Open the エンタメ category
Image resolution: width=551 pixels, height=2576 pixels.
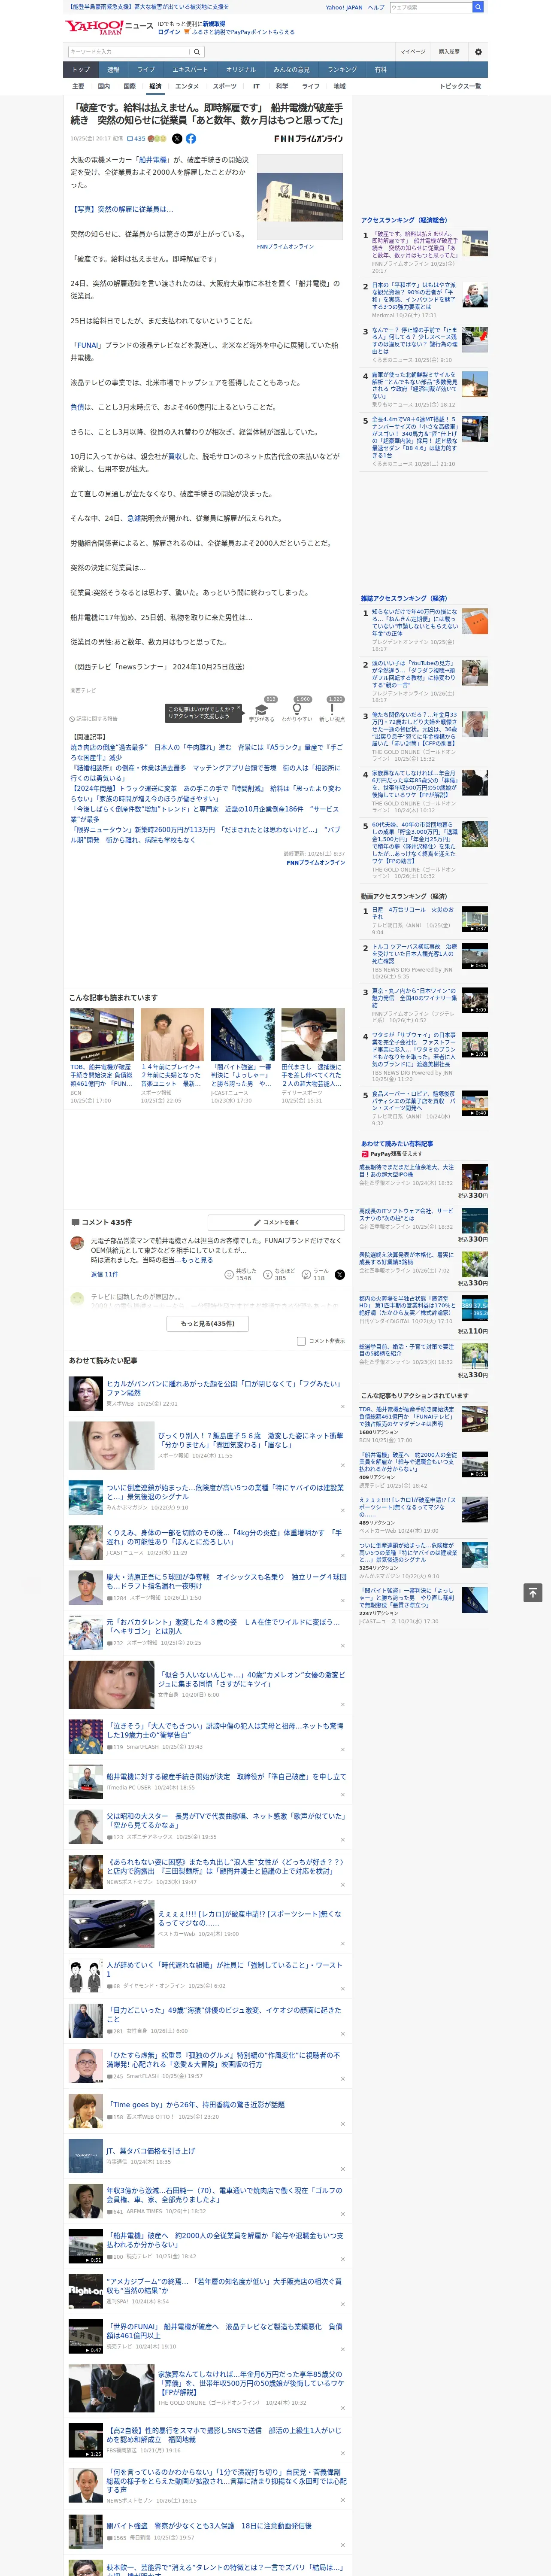click(187, 86)
